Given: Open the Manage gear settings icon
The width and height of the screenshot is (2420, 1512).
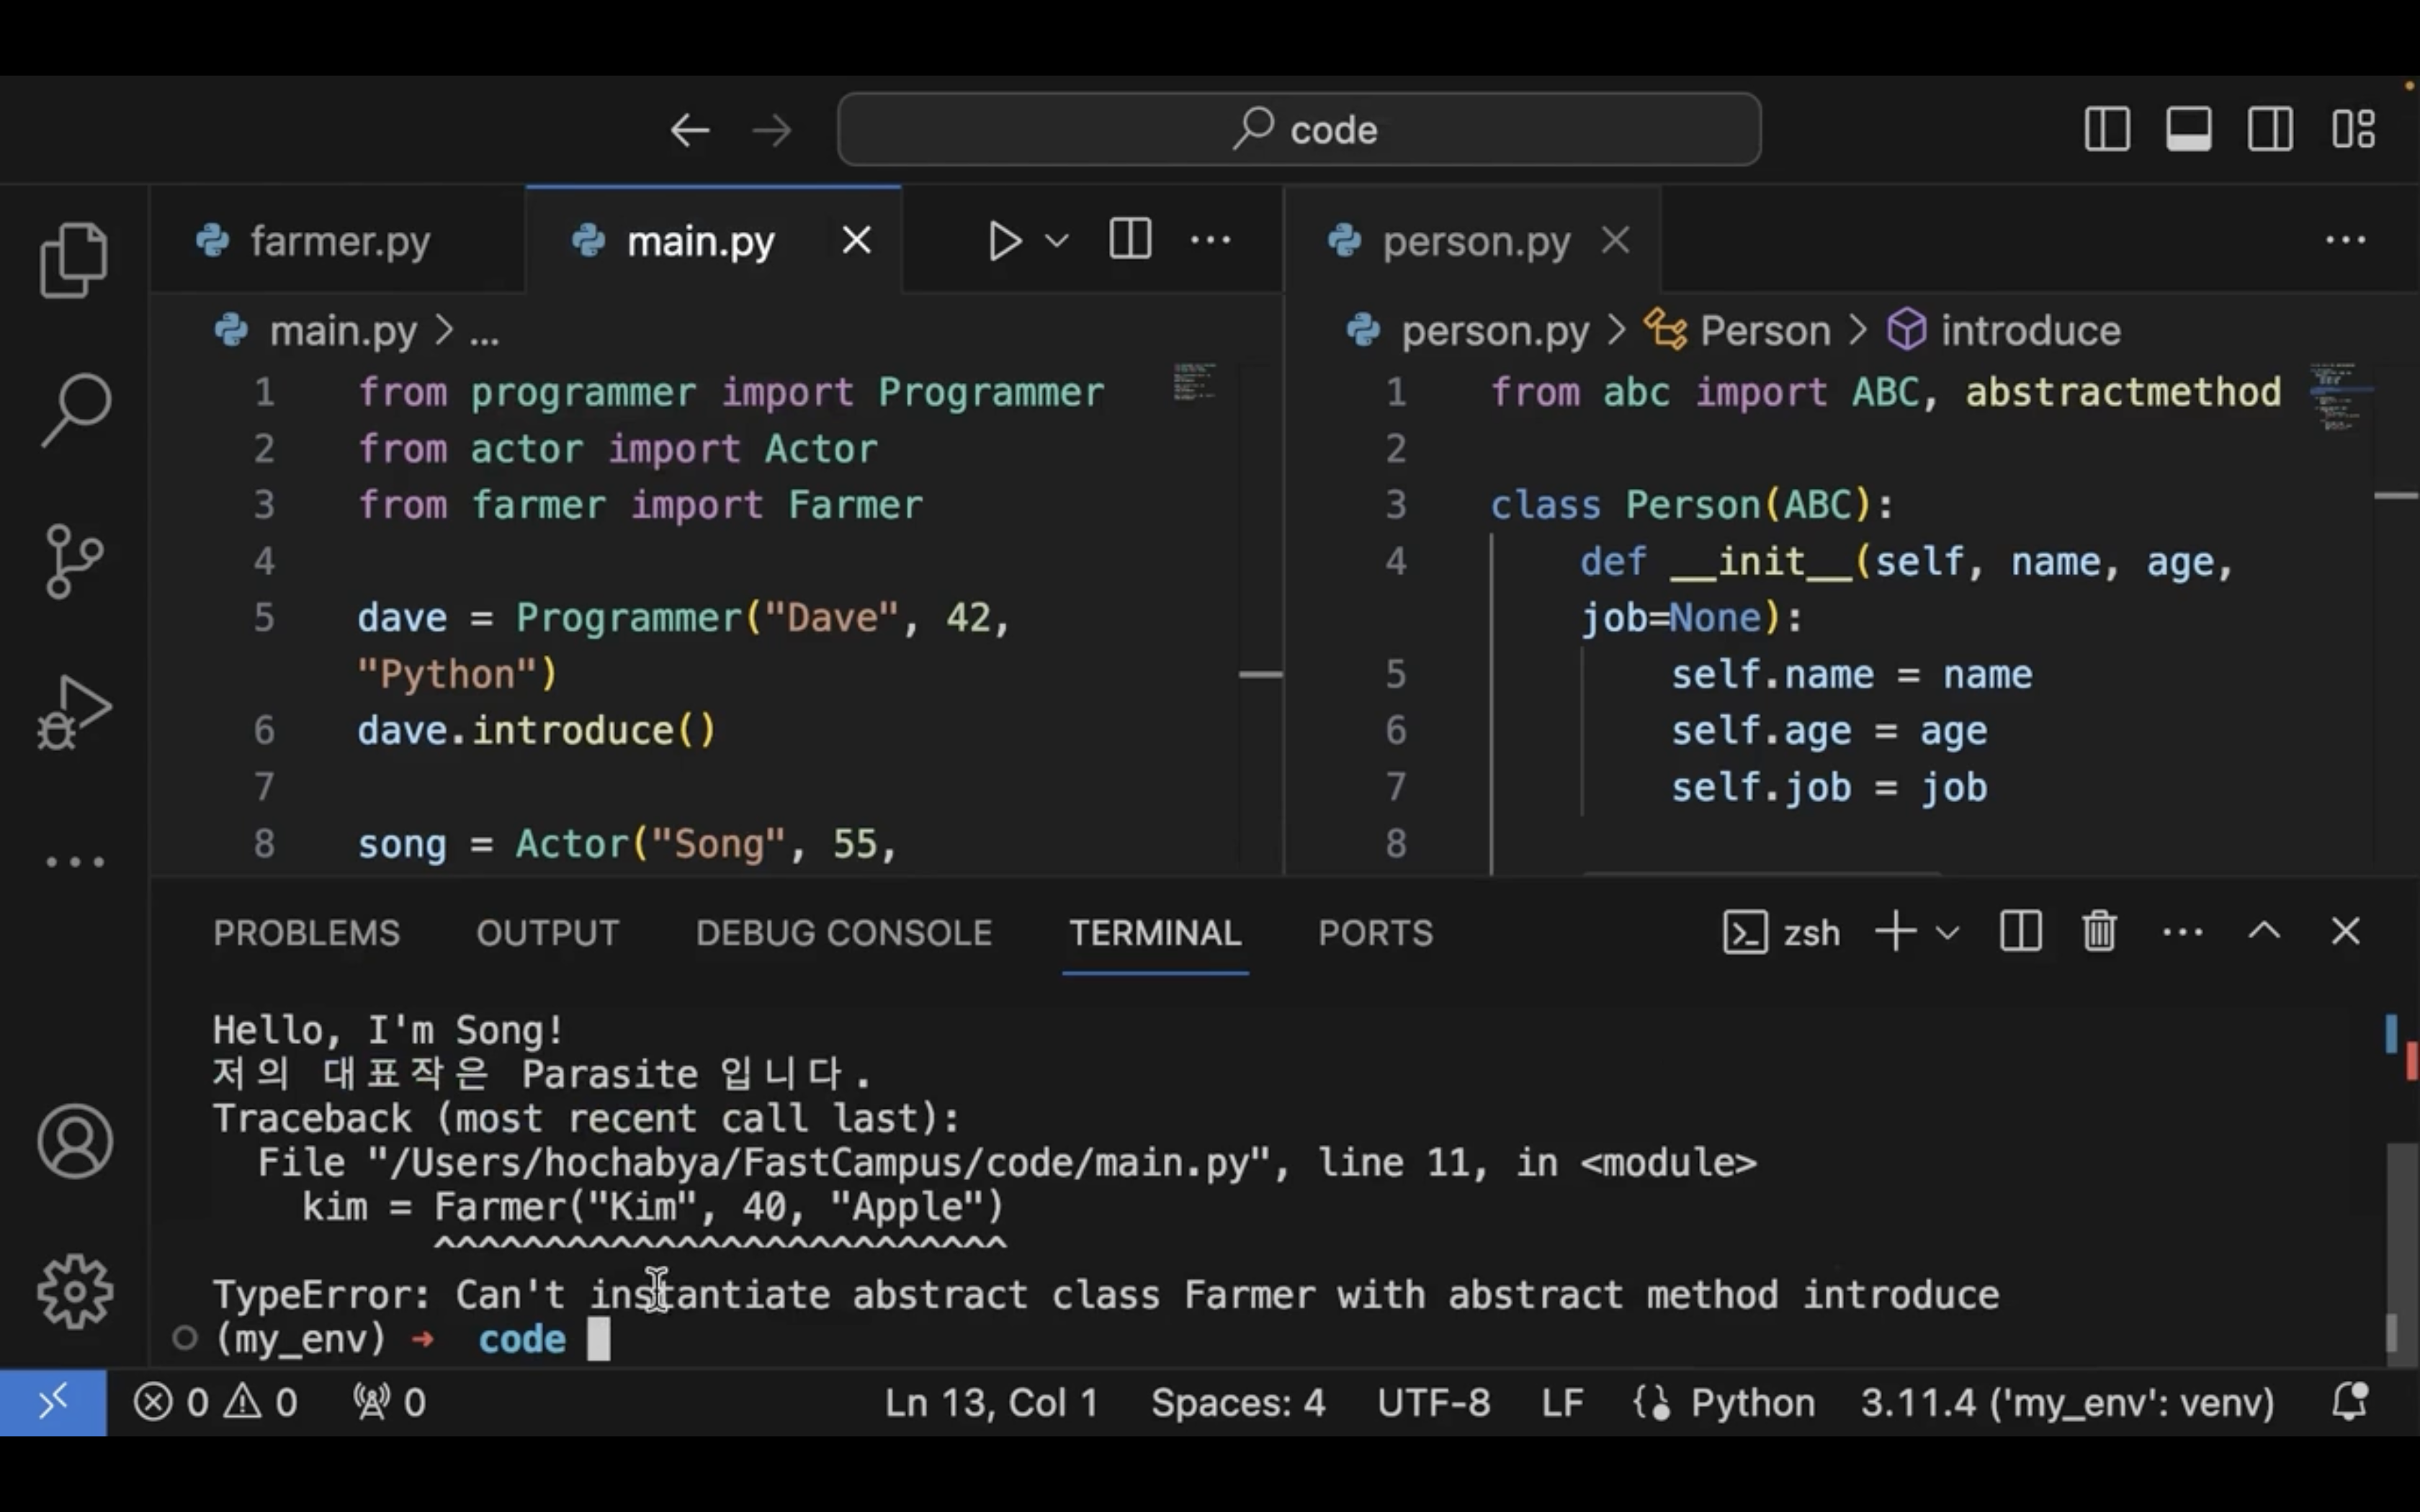Looking at the screenshot, I should coord(75,1291).
